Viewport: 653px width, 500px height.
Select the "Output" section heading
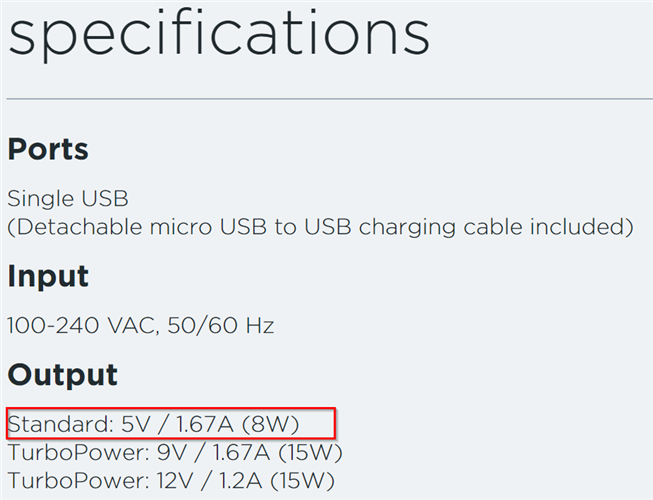tap(62, 374)
